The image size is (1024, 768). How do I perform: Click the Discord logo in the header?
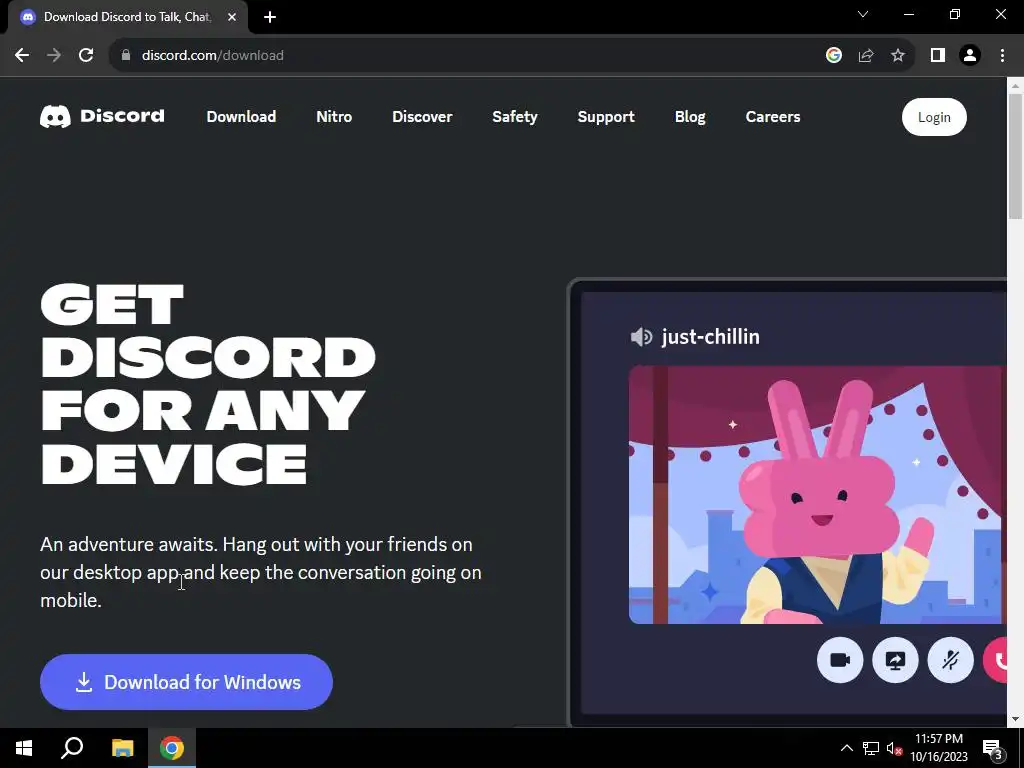pos(102,116)
